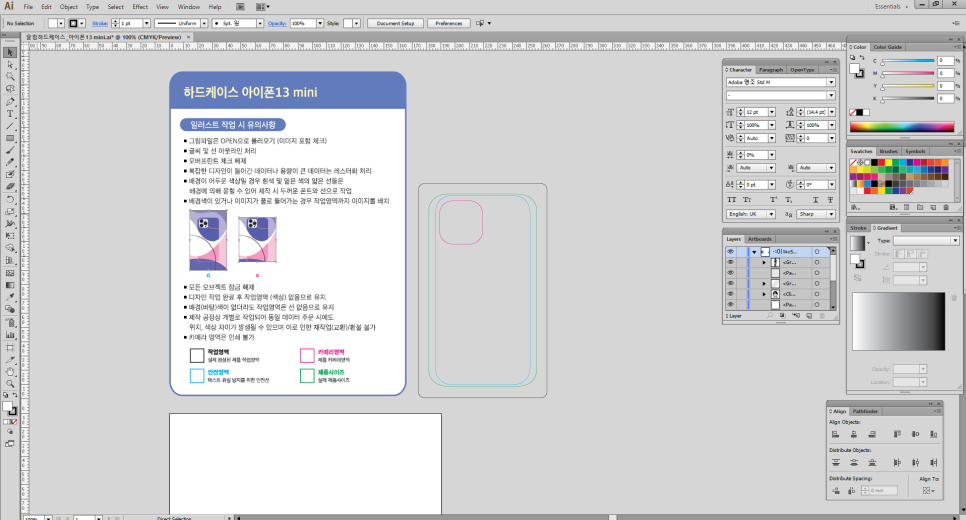The image size is (966, 520).
Task: Click the Cyan slider in Color panel
Action: (908, 60)
